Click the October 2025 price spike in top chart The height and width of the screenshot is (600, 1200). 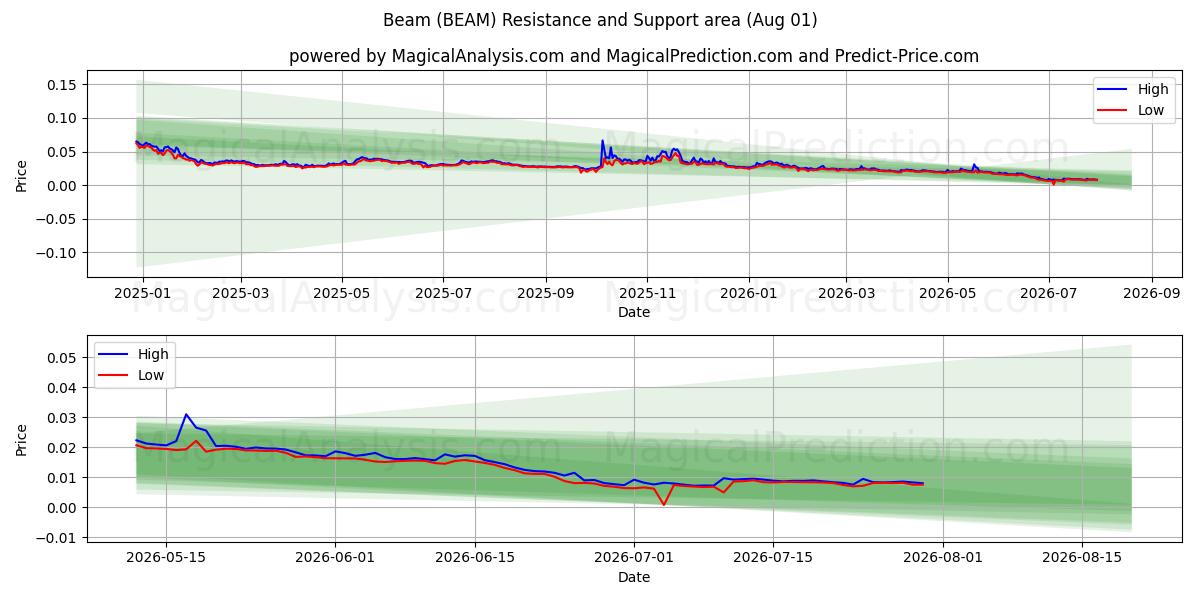(602, 141)
